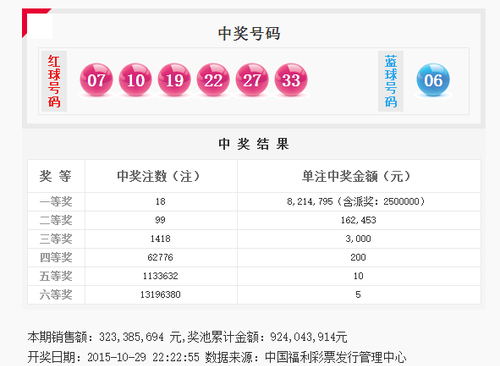This screenshot has height=366, width=500.
Task: Select the 一等奖 row label
Action: (x=56, y=201)
